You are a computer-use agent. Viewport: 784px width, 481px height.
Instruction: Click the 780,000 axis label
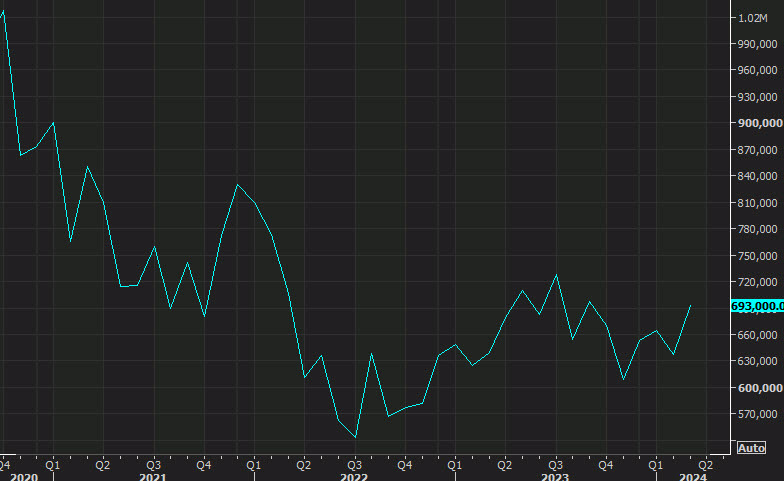click(757, 229)
